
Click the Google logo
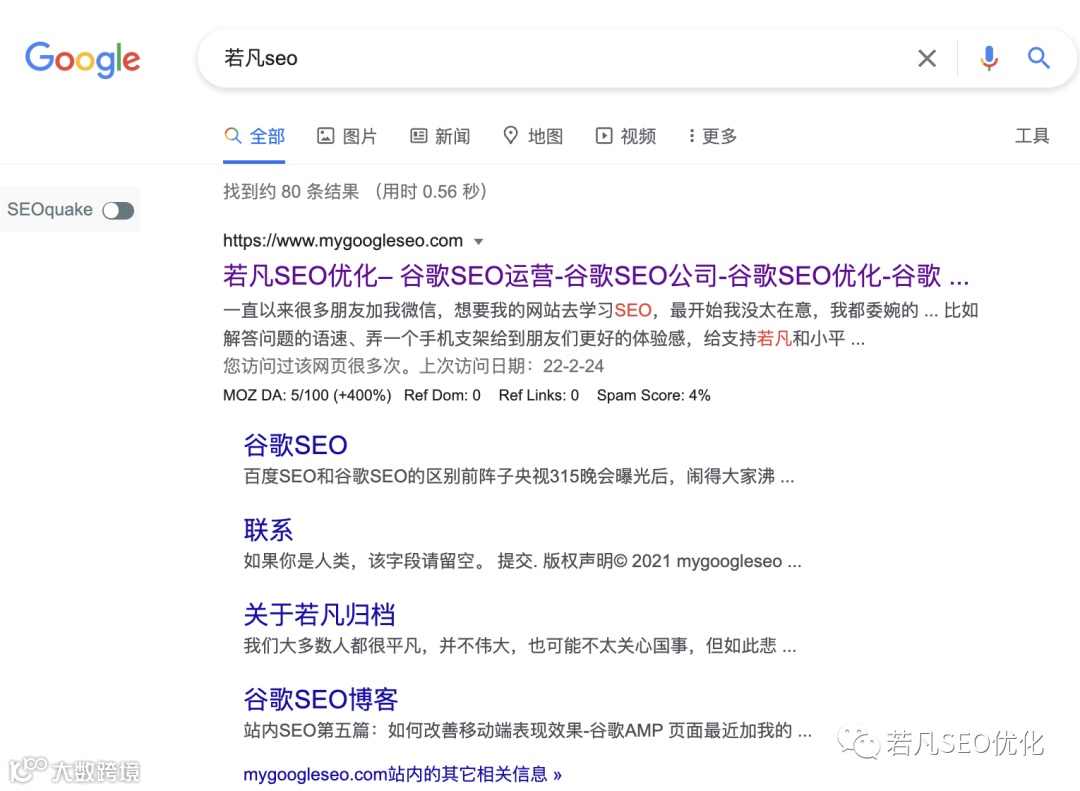tap(83, 59)
